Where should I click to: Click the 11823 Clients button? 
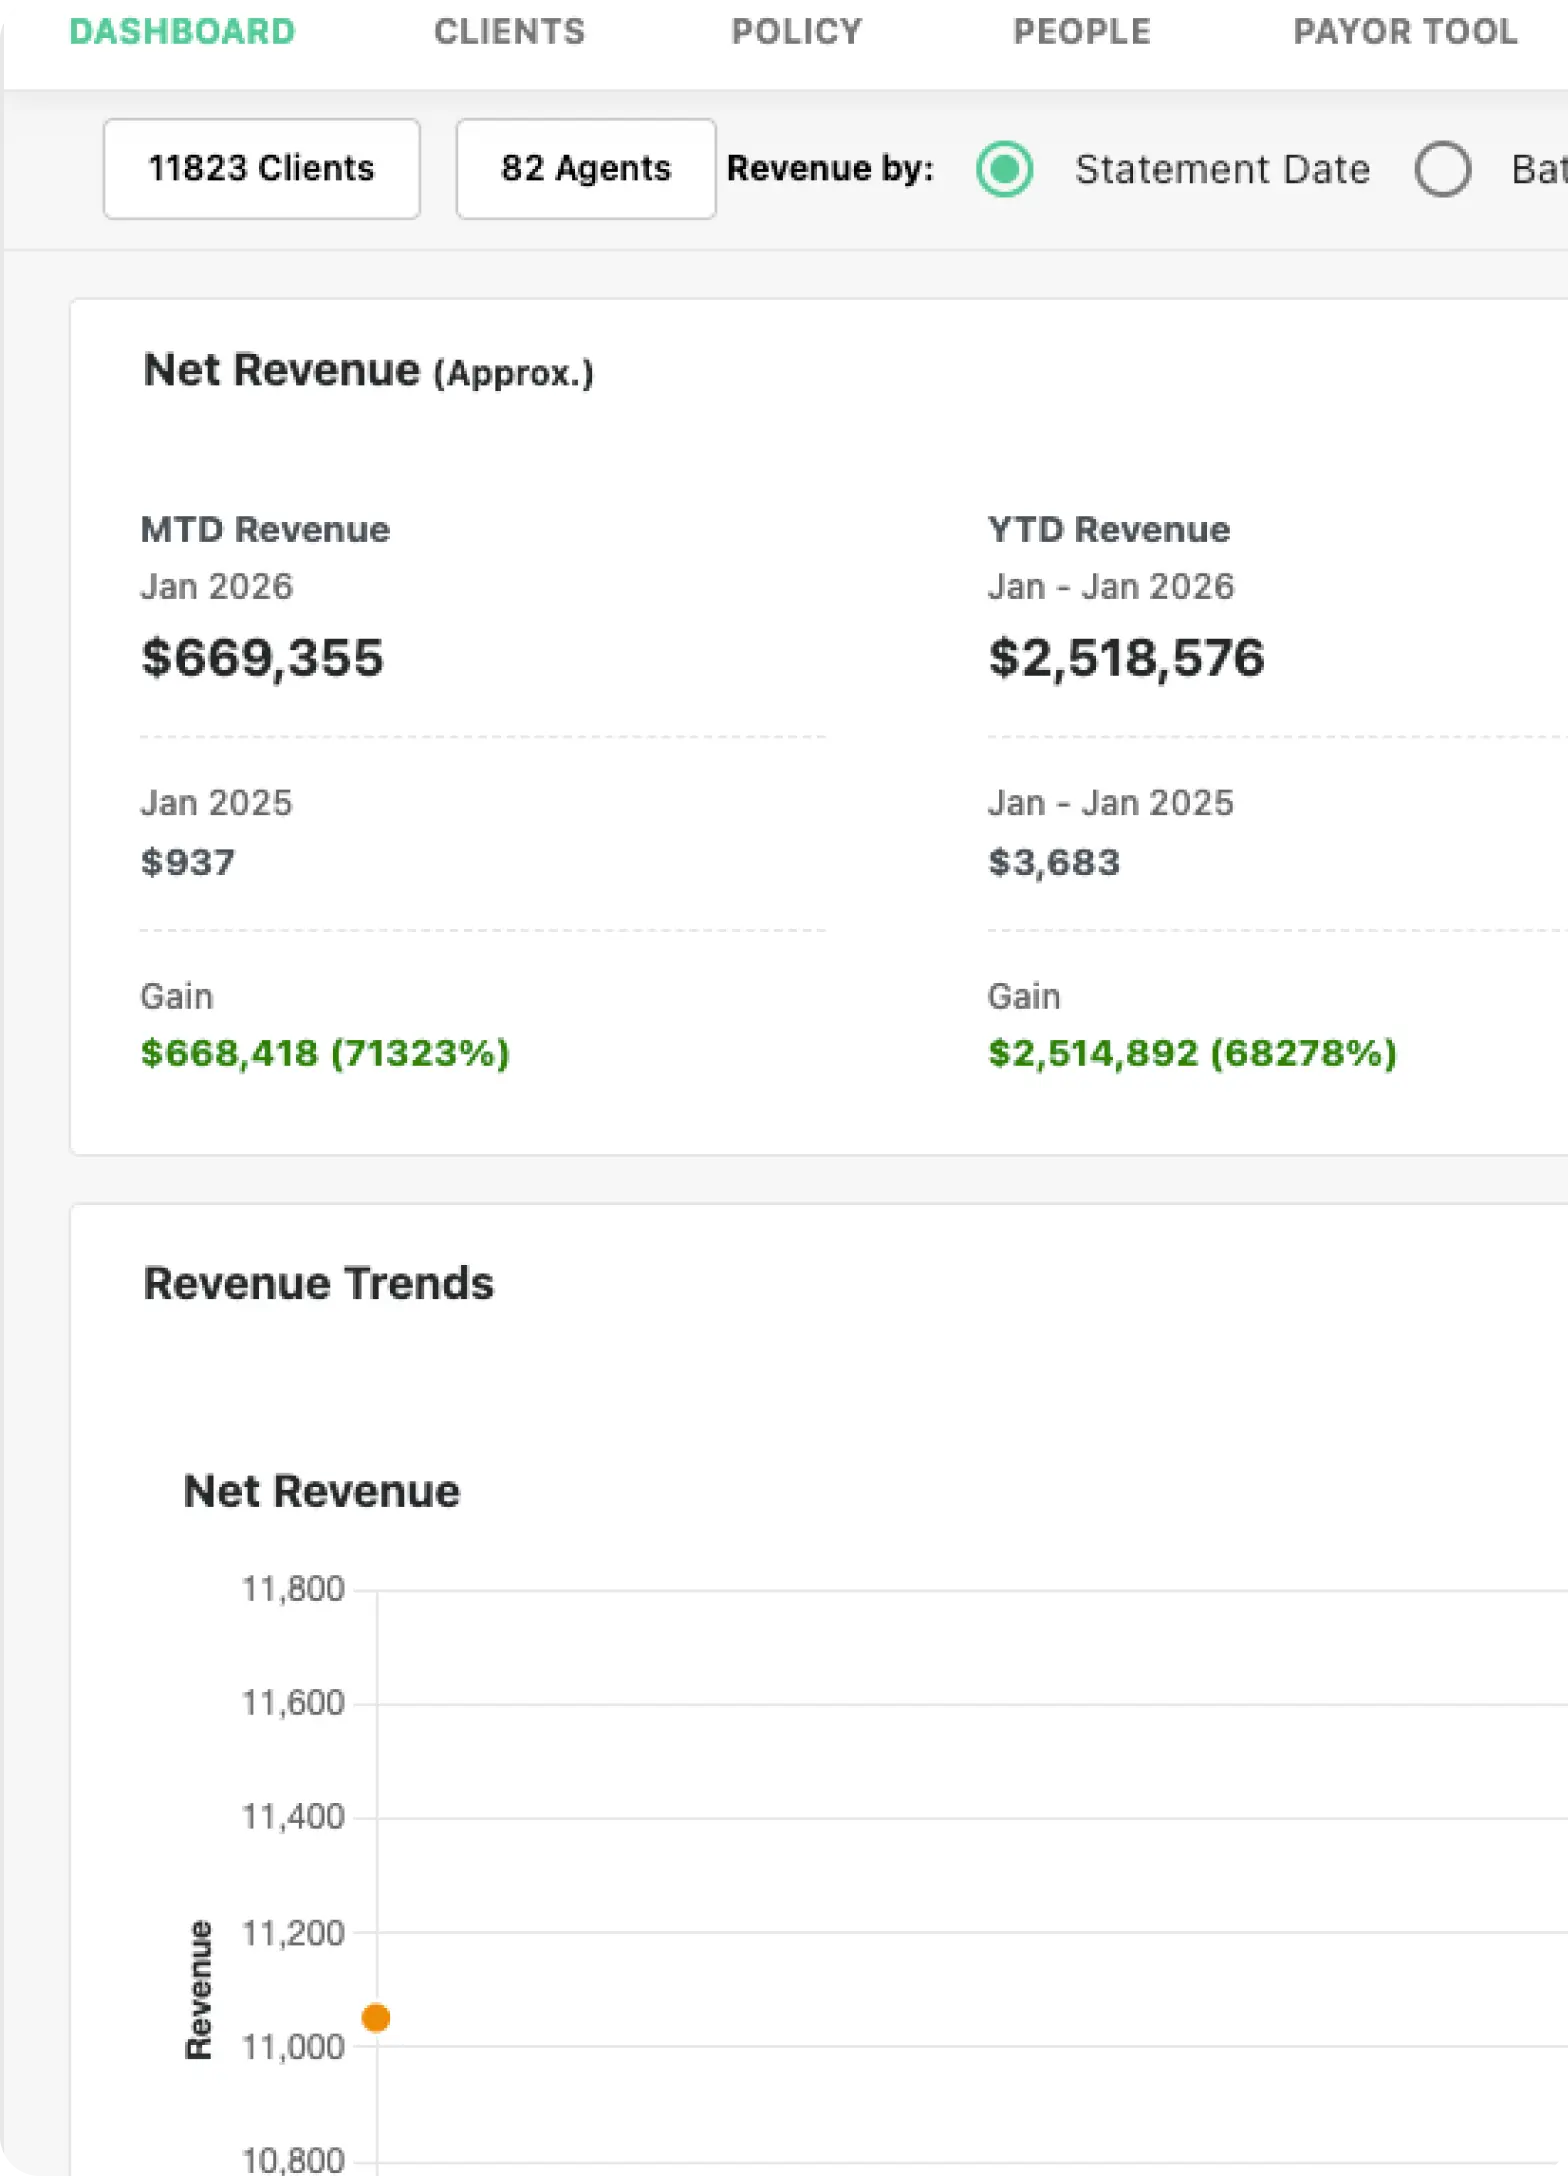pos(261,168)
